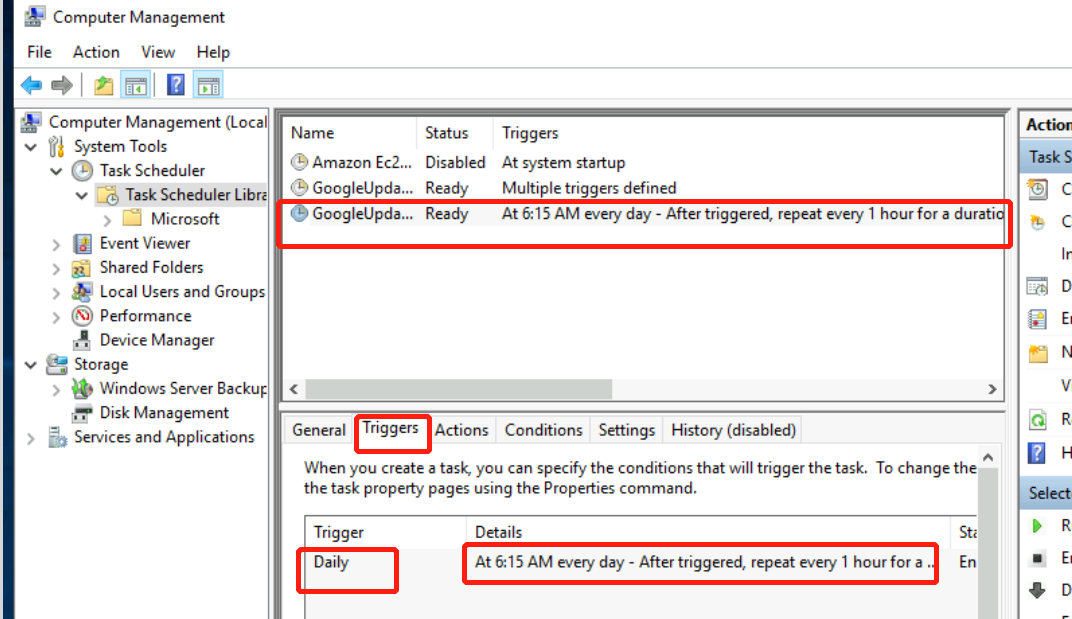Toggle the Show/Hide Action Pane icon
1072x619 pixels.
(x=208, y=86)
